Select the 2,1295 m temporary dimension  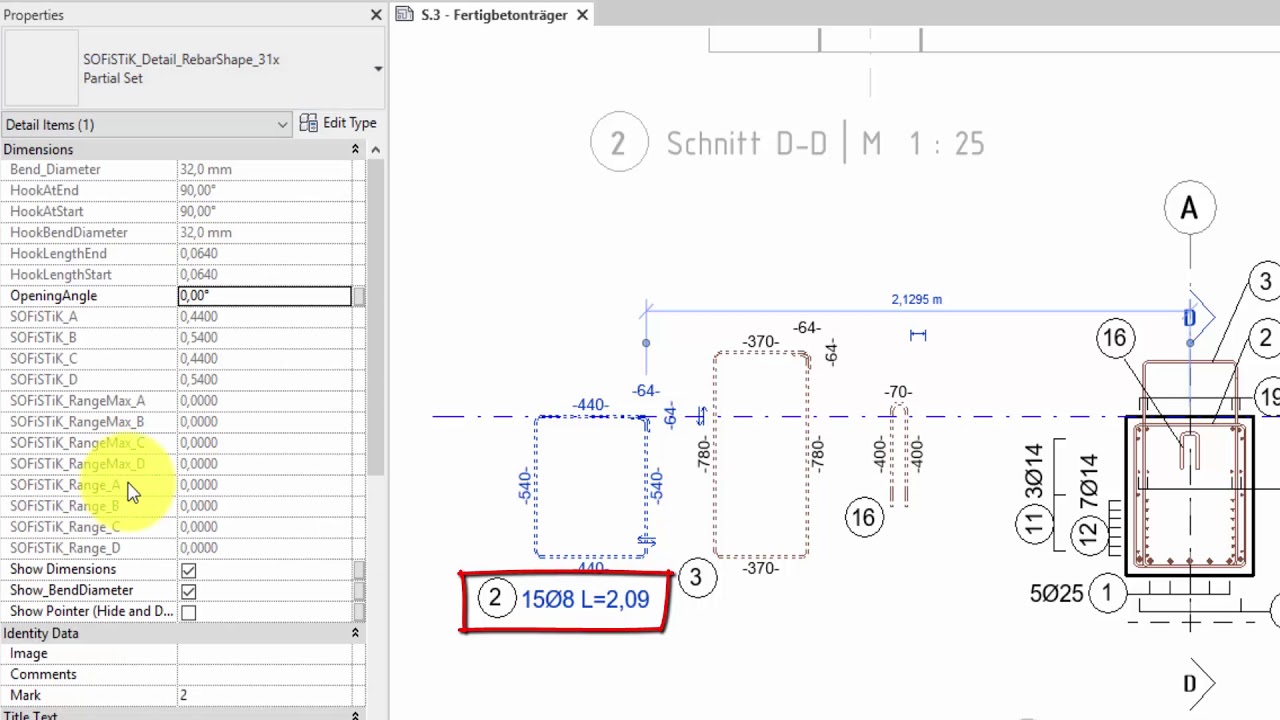(916, 299)
